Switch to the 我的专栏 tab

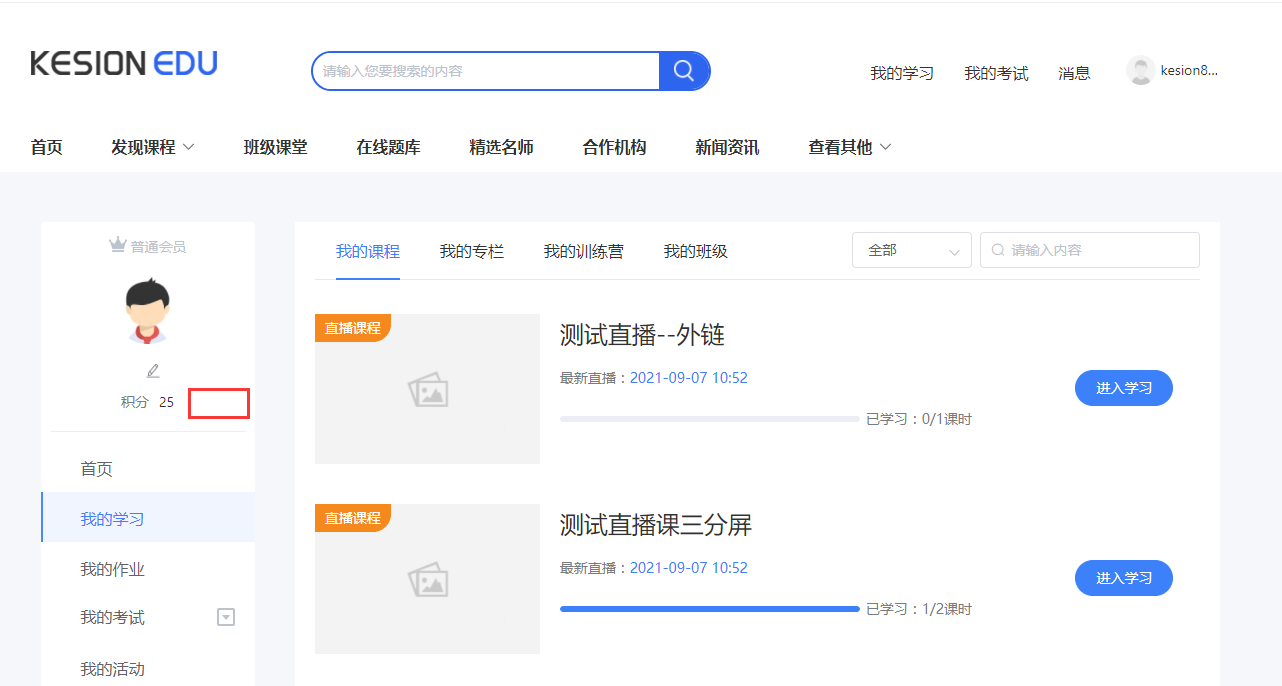tap(472, 251)
